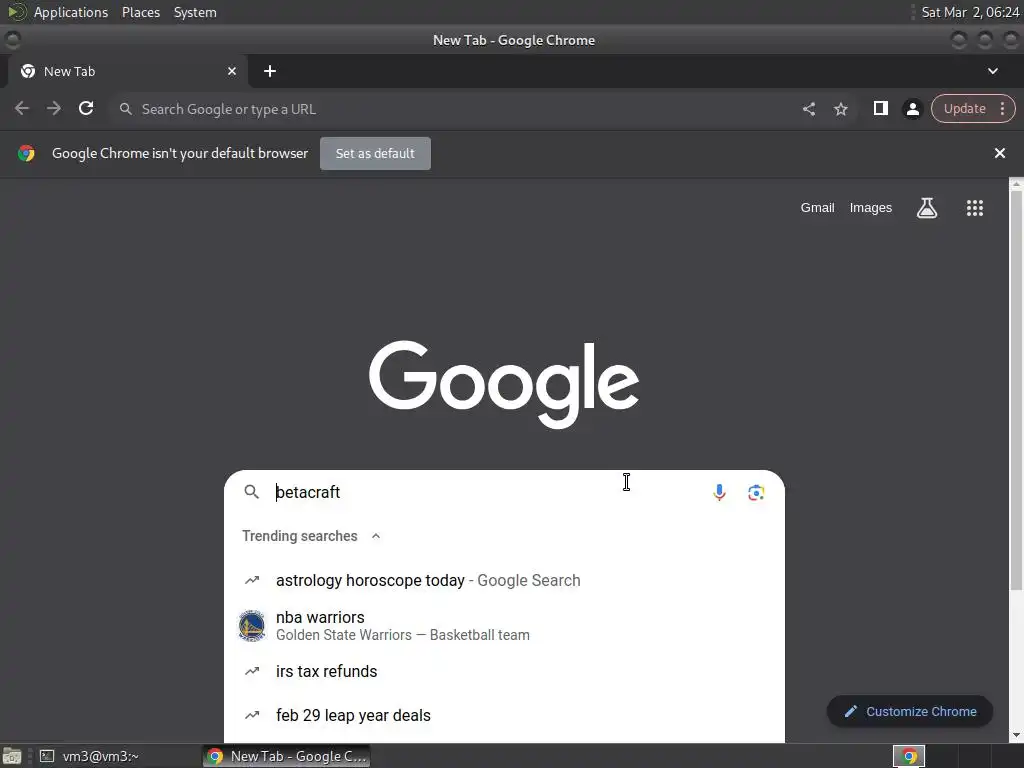The image size is (1024, 768).
Task: Collapse the Trending searches section
Action: (376, 536)
